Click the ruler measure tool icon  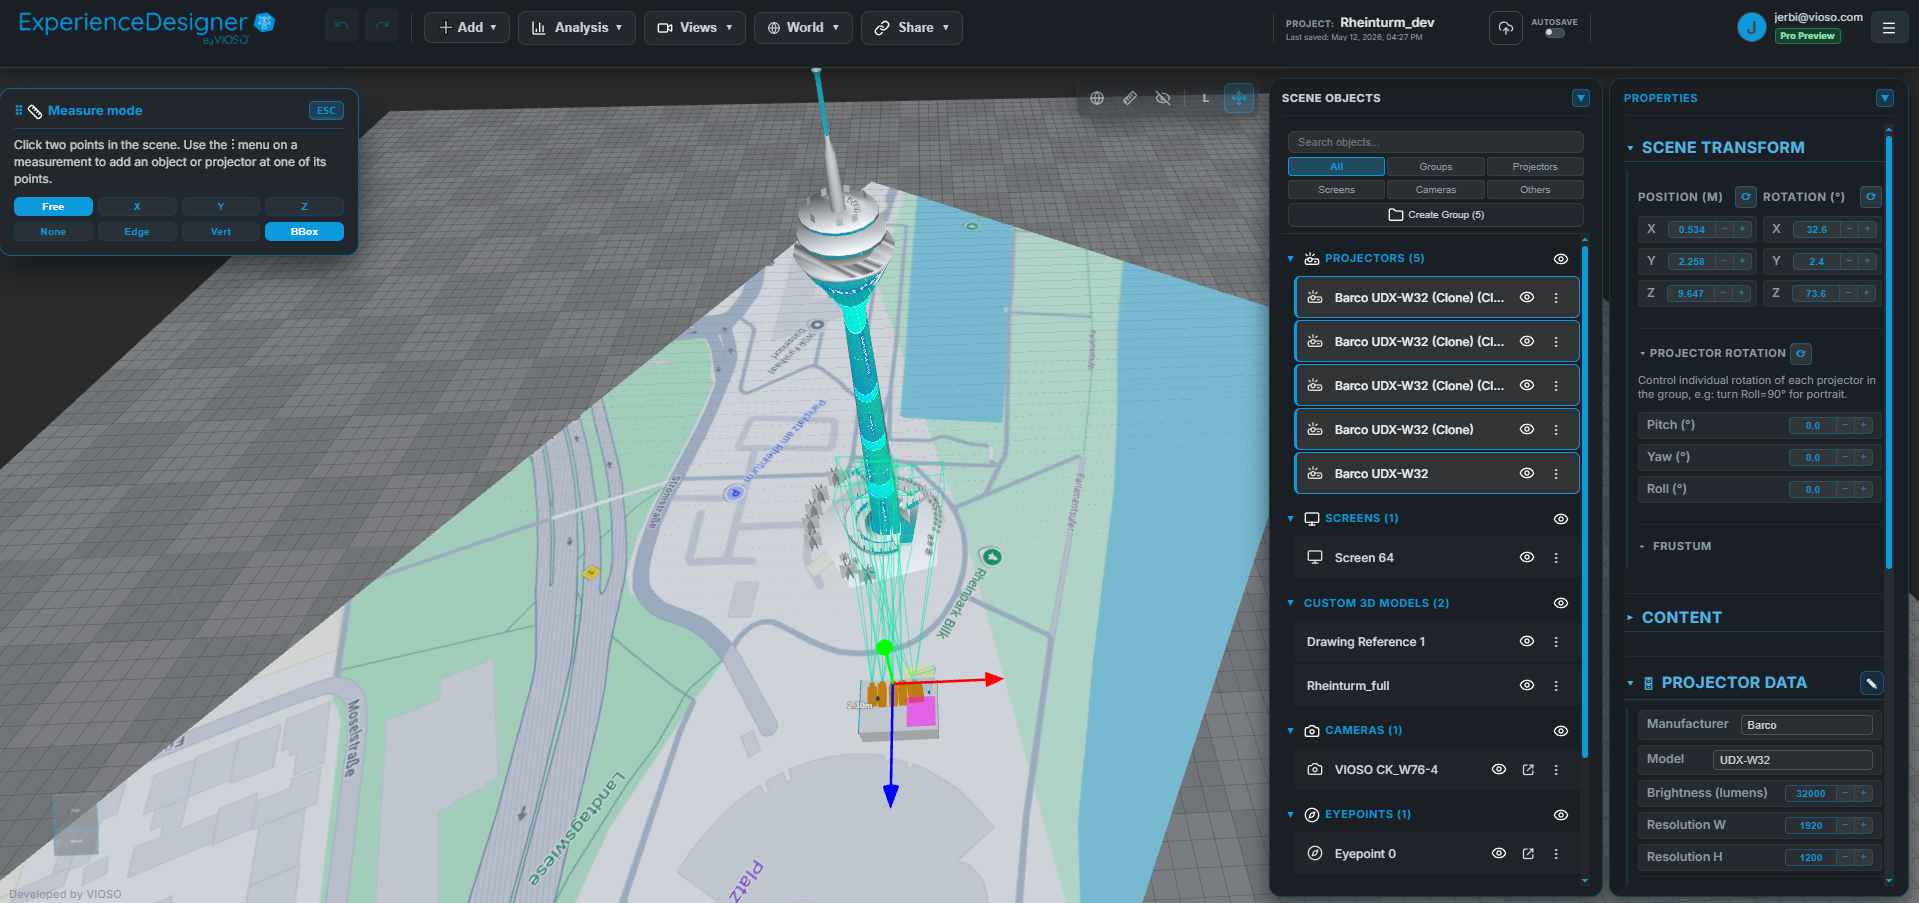pos(1130,98)
